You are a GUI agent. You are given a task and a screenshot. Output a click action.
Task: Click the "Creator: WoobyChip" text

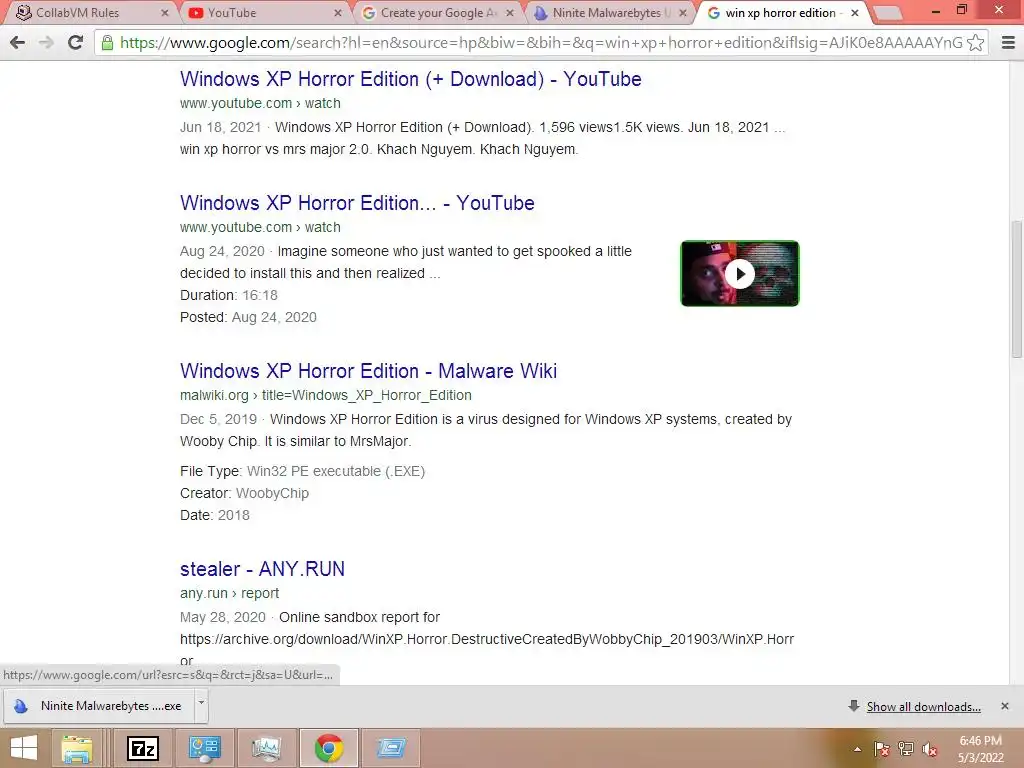[244, 493]
